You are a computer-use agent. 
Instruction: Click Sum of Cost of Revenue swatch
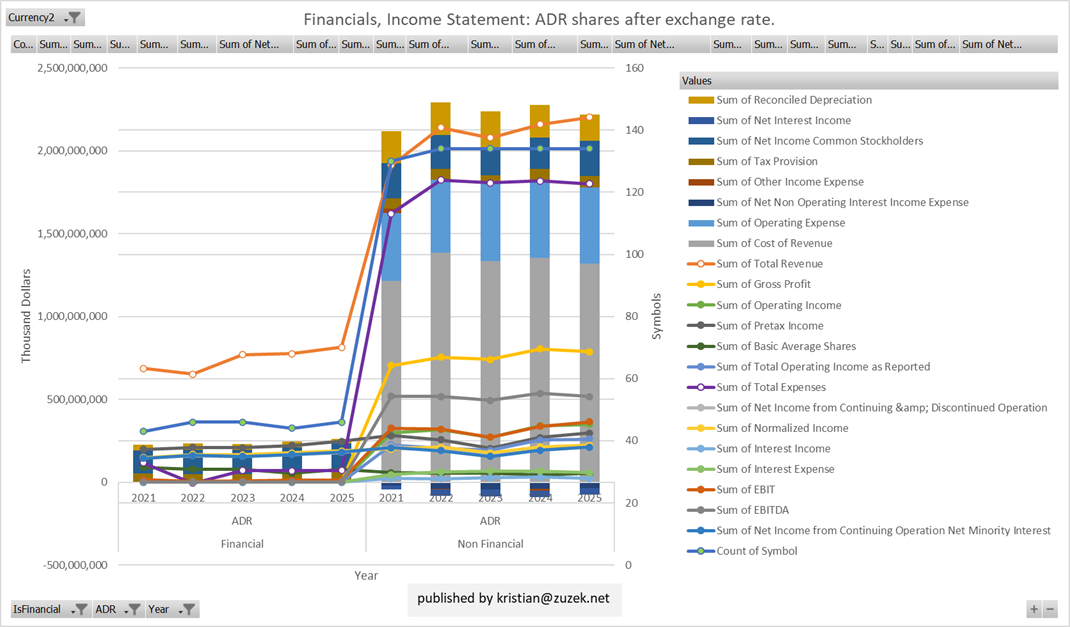[x=701, y=244]
